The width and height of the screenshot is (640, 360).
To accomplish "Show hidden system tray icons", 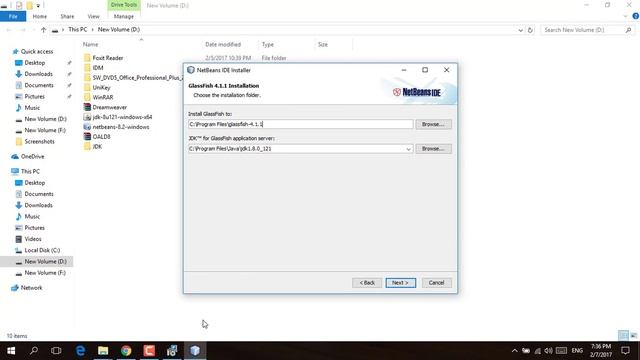I will 514,351.
